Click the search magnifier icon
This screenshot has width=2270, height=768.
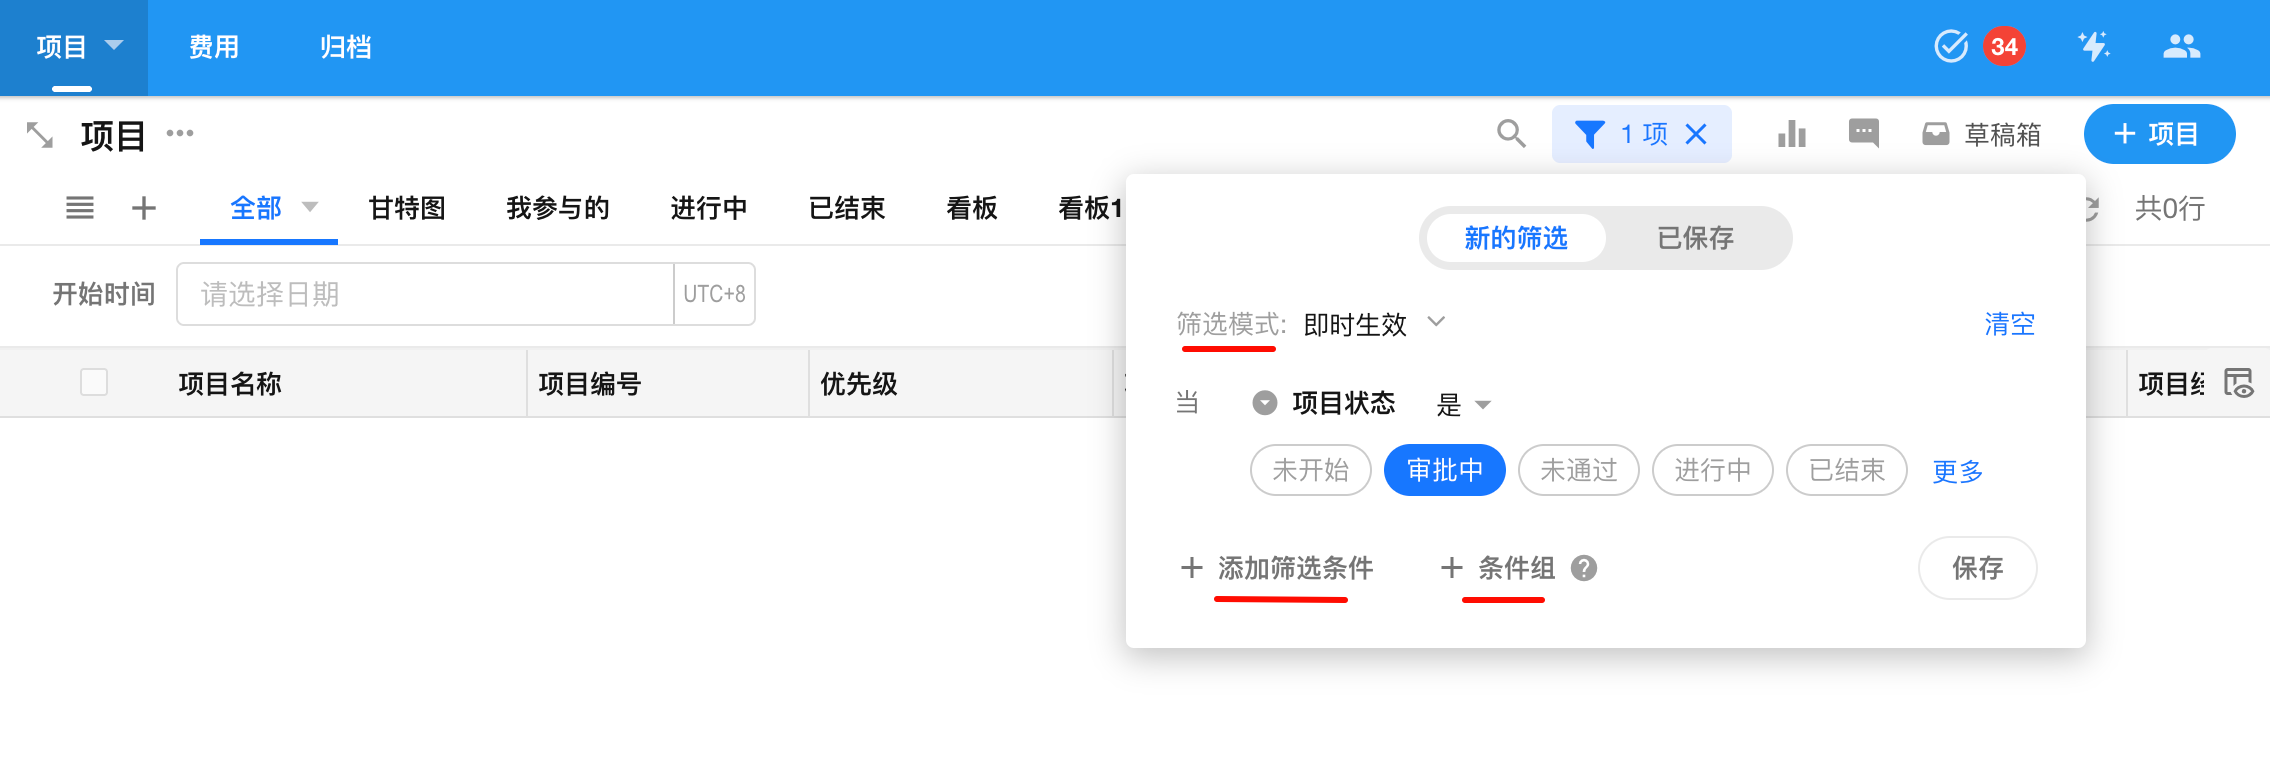(x=1511, y=134)
